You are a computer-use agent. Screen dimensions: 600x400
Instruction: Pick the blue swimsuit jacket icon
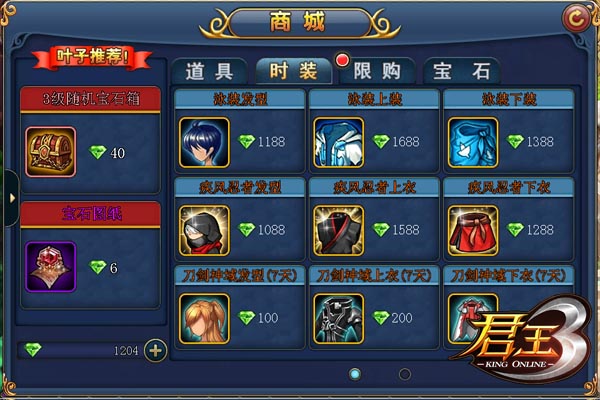point(339,142)
